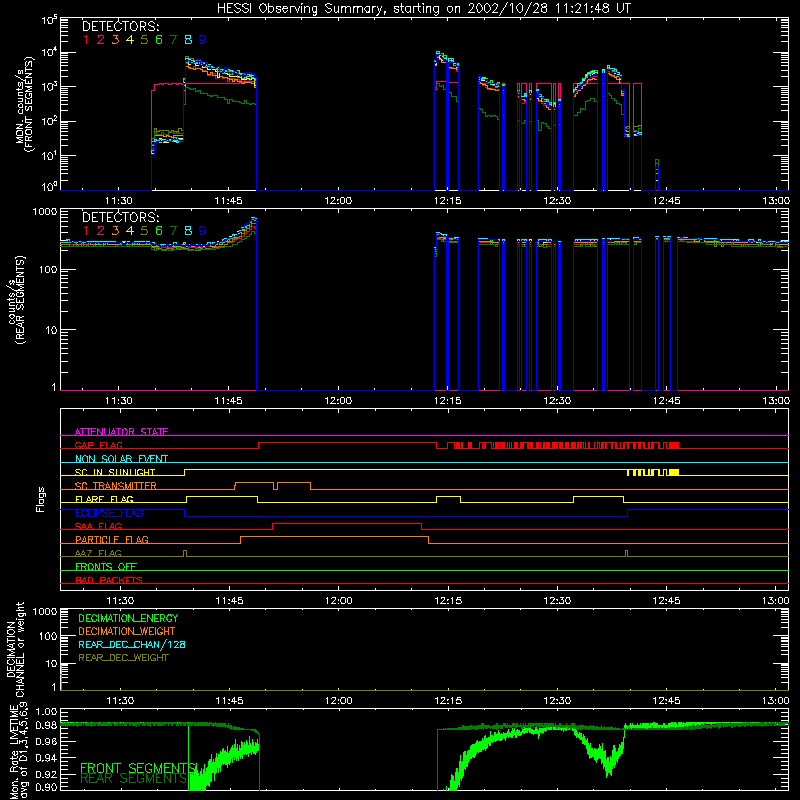Screen dimensions: 800x800
Task: Click the 13:00 time tick under the flags plot
Action: tap(776, 601)
